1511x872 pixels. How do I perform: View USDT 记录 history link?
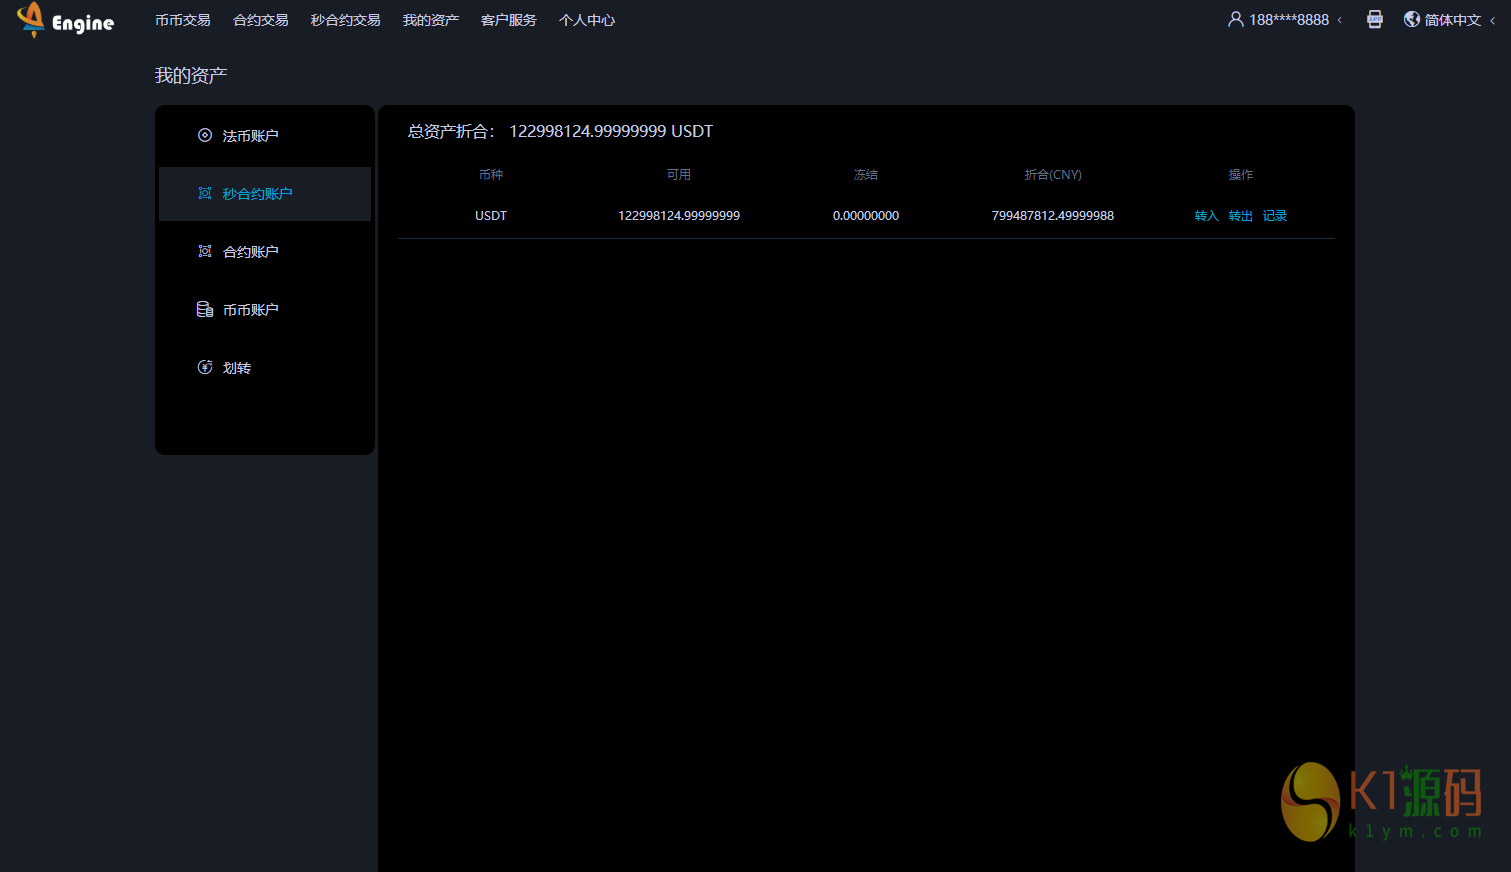(x=1275, y=216)
